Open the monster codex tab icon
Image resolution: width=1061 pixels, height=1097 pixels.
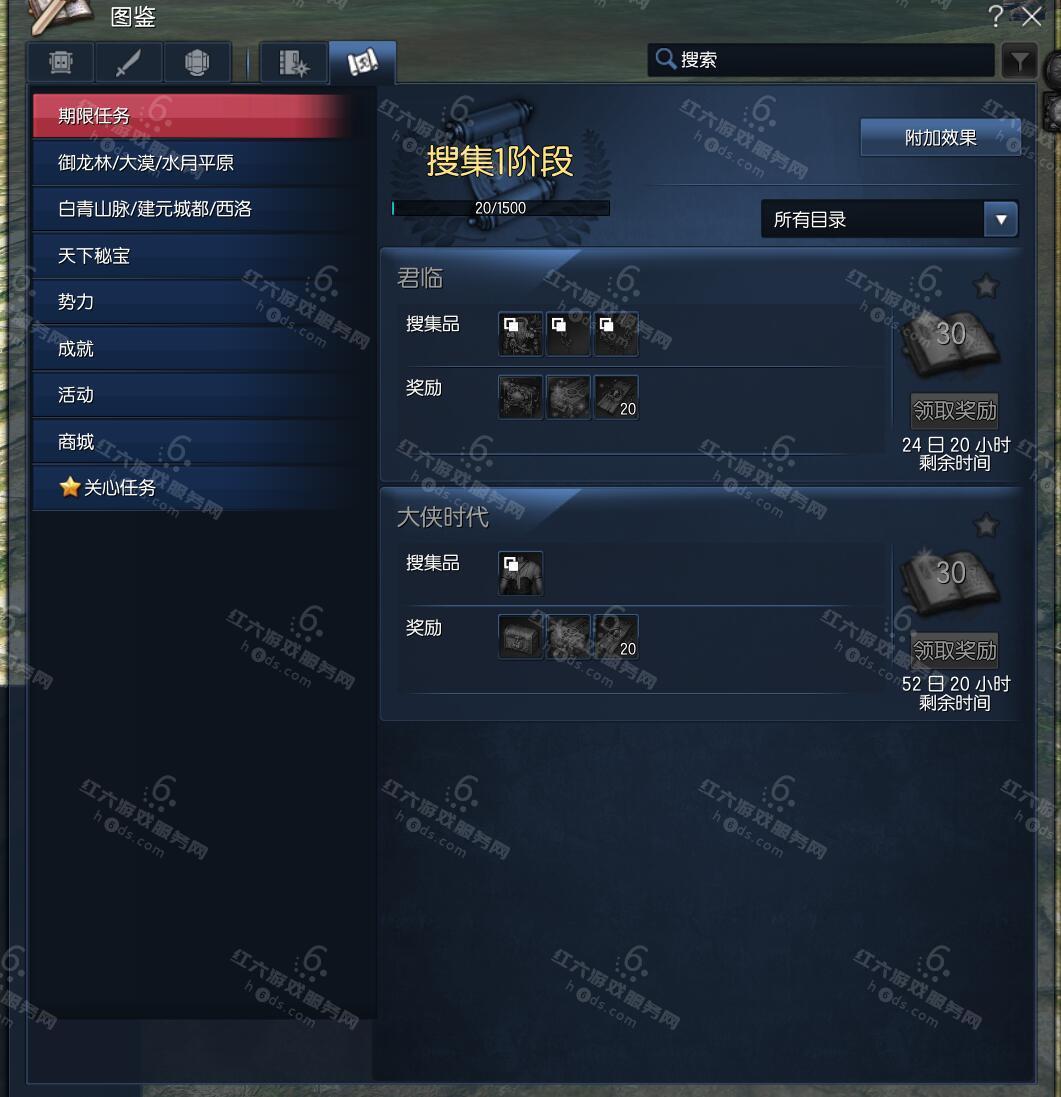coord(61,62)
